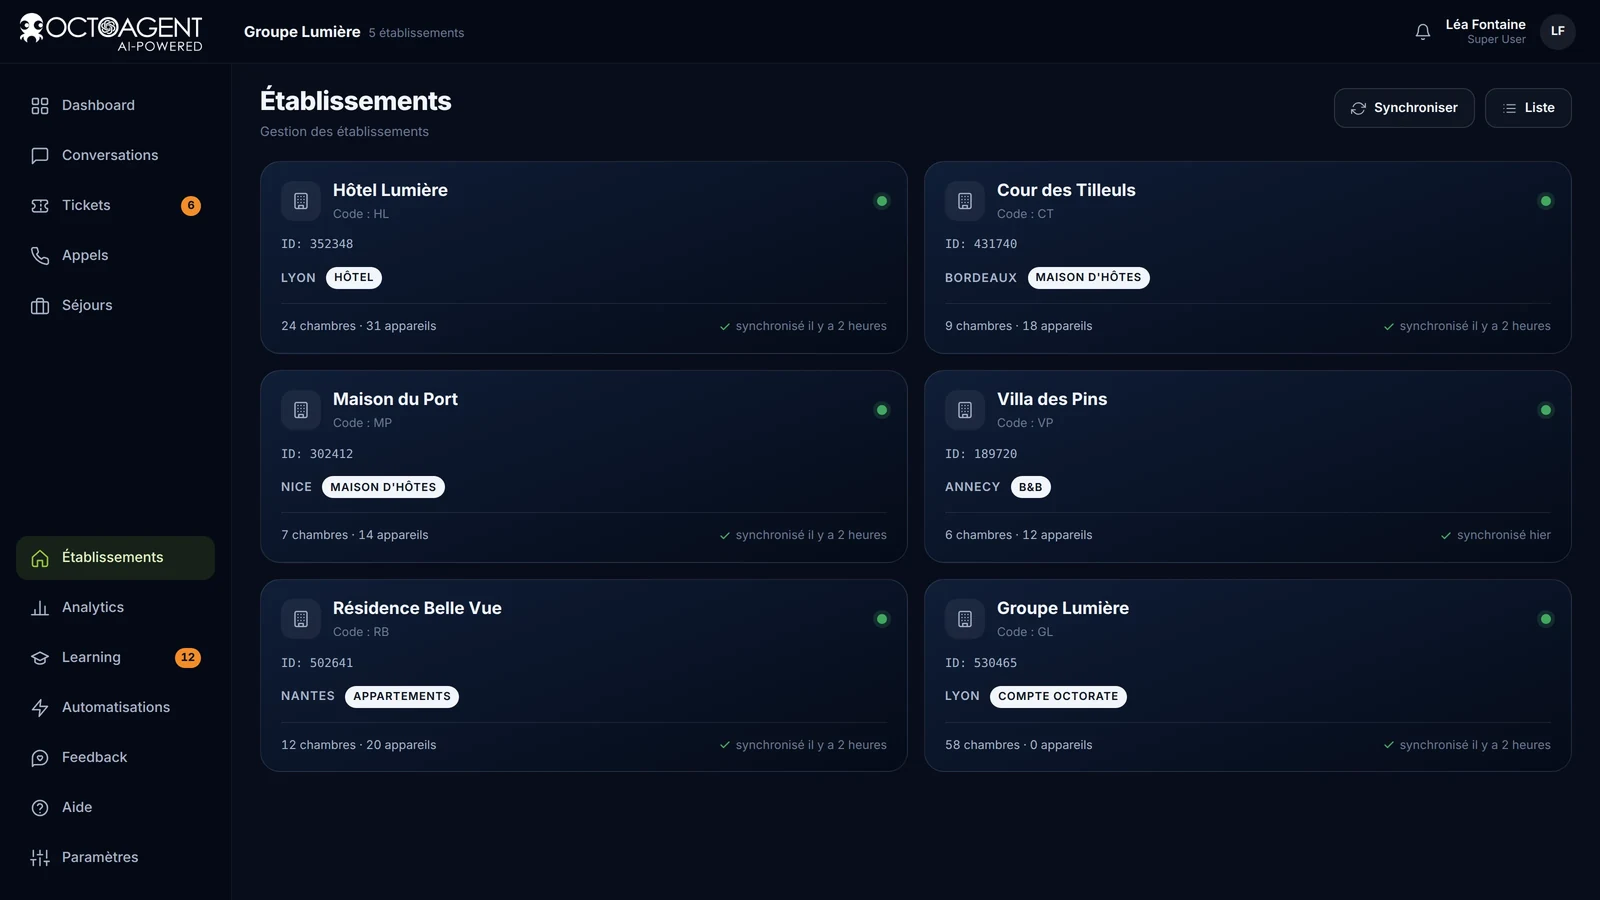This screenshot has width=1600, height=900.
Task: Click the Hôtel Lumière building icon
Action: [x=301, y=201]
